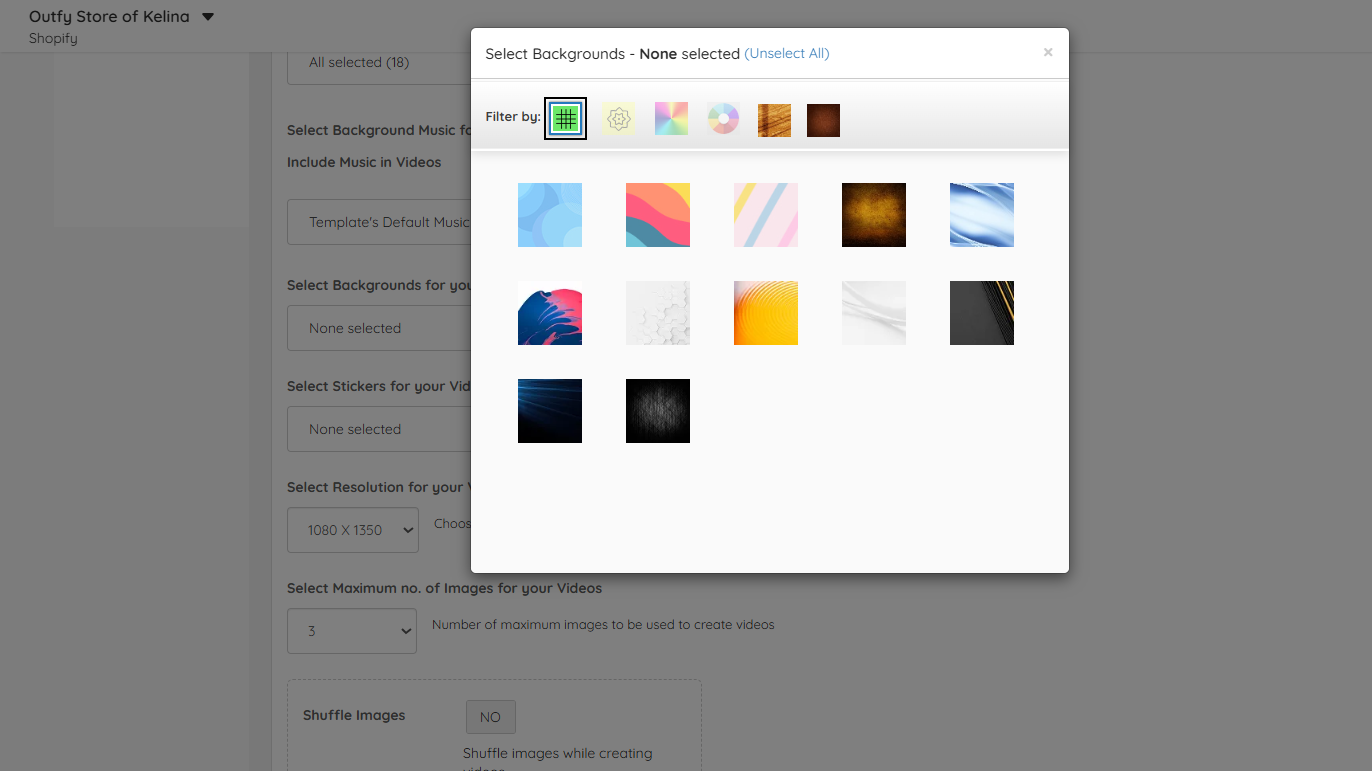Viewport: 1372px width, 771px height.
Task: Select the yellow-orange curved lines background
Action: tap(766, 313)
